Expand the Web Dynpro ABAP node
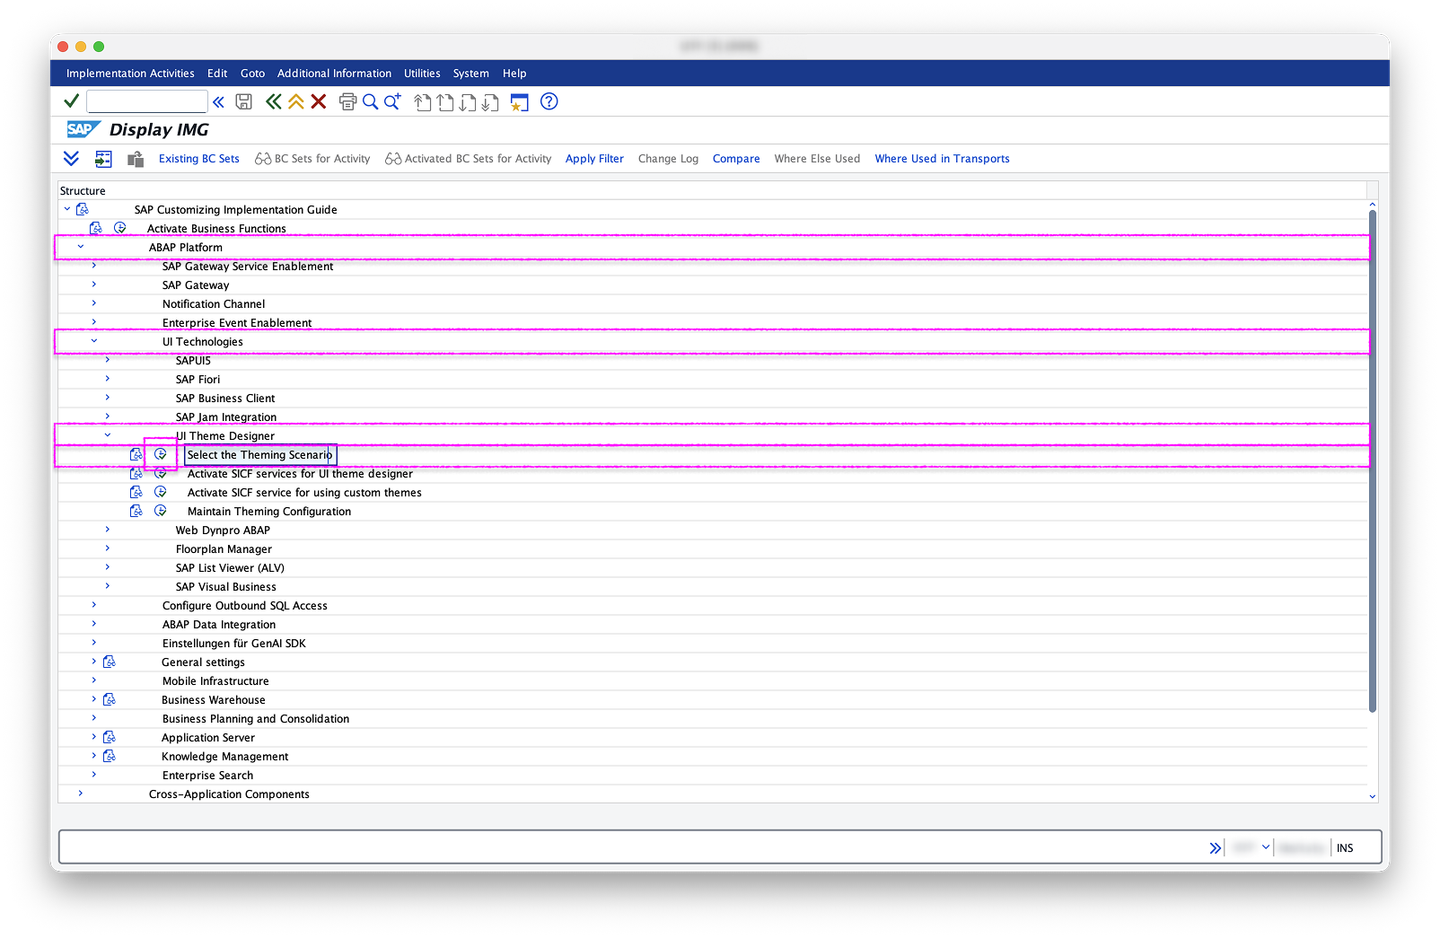 point(107,529)
